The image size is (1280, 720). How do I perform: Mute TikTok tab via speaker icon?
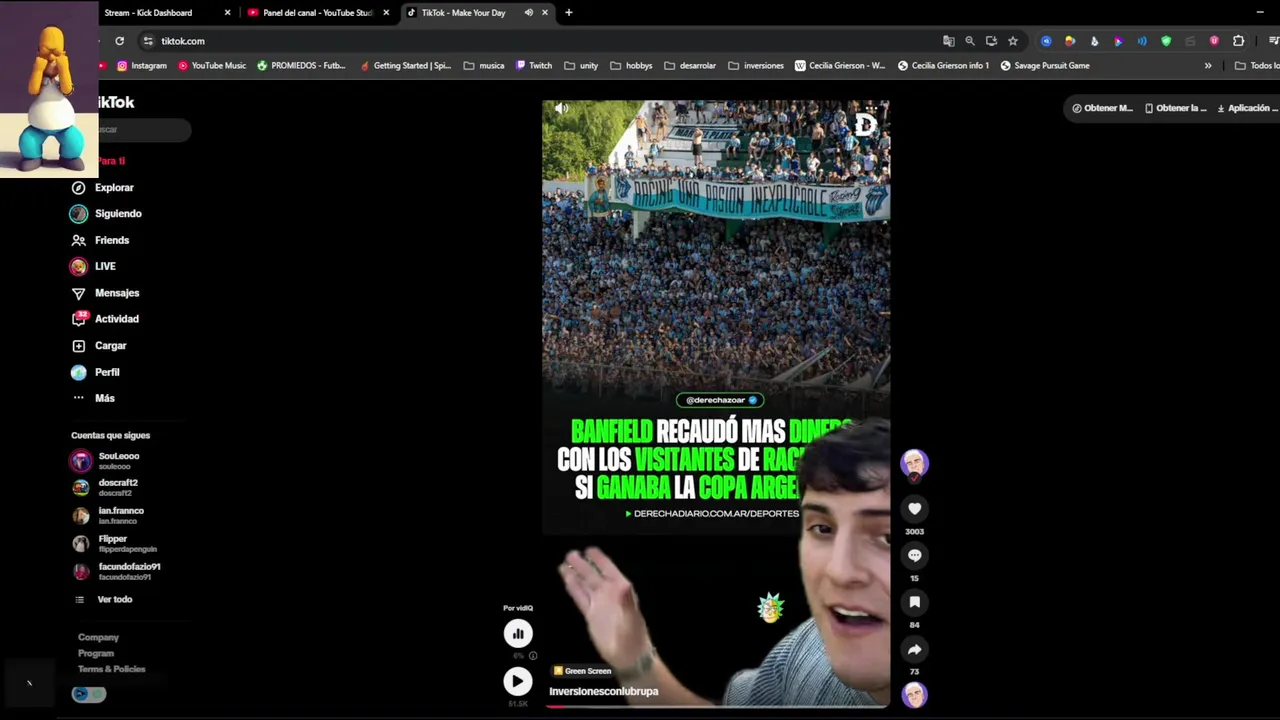528,13
